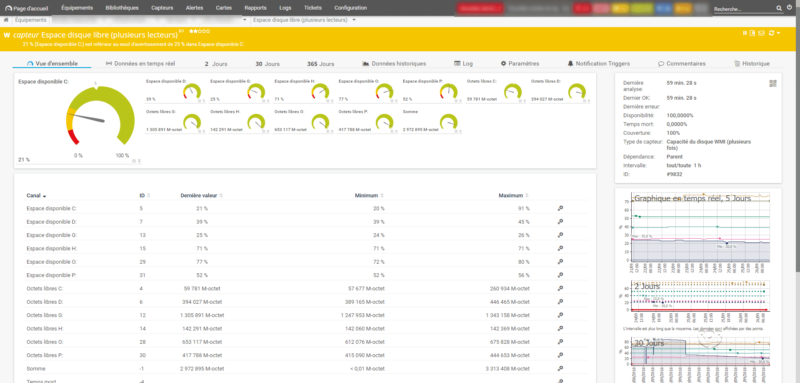Open settings icon for the Espace disponible G: row

(x=560, y=235)
